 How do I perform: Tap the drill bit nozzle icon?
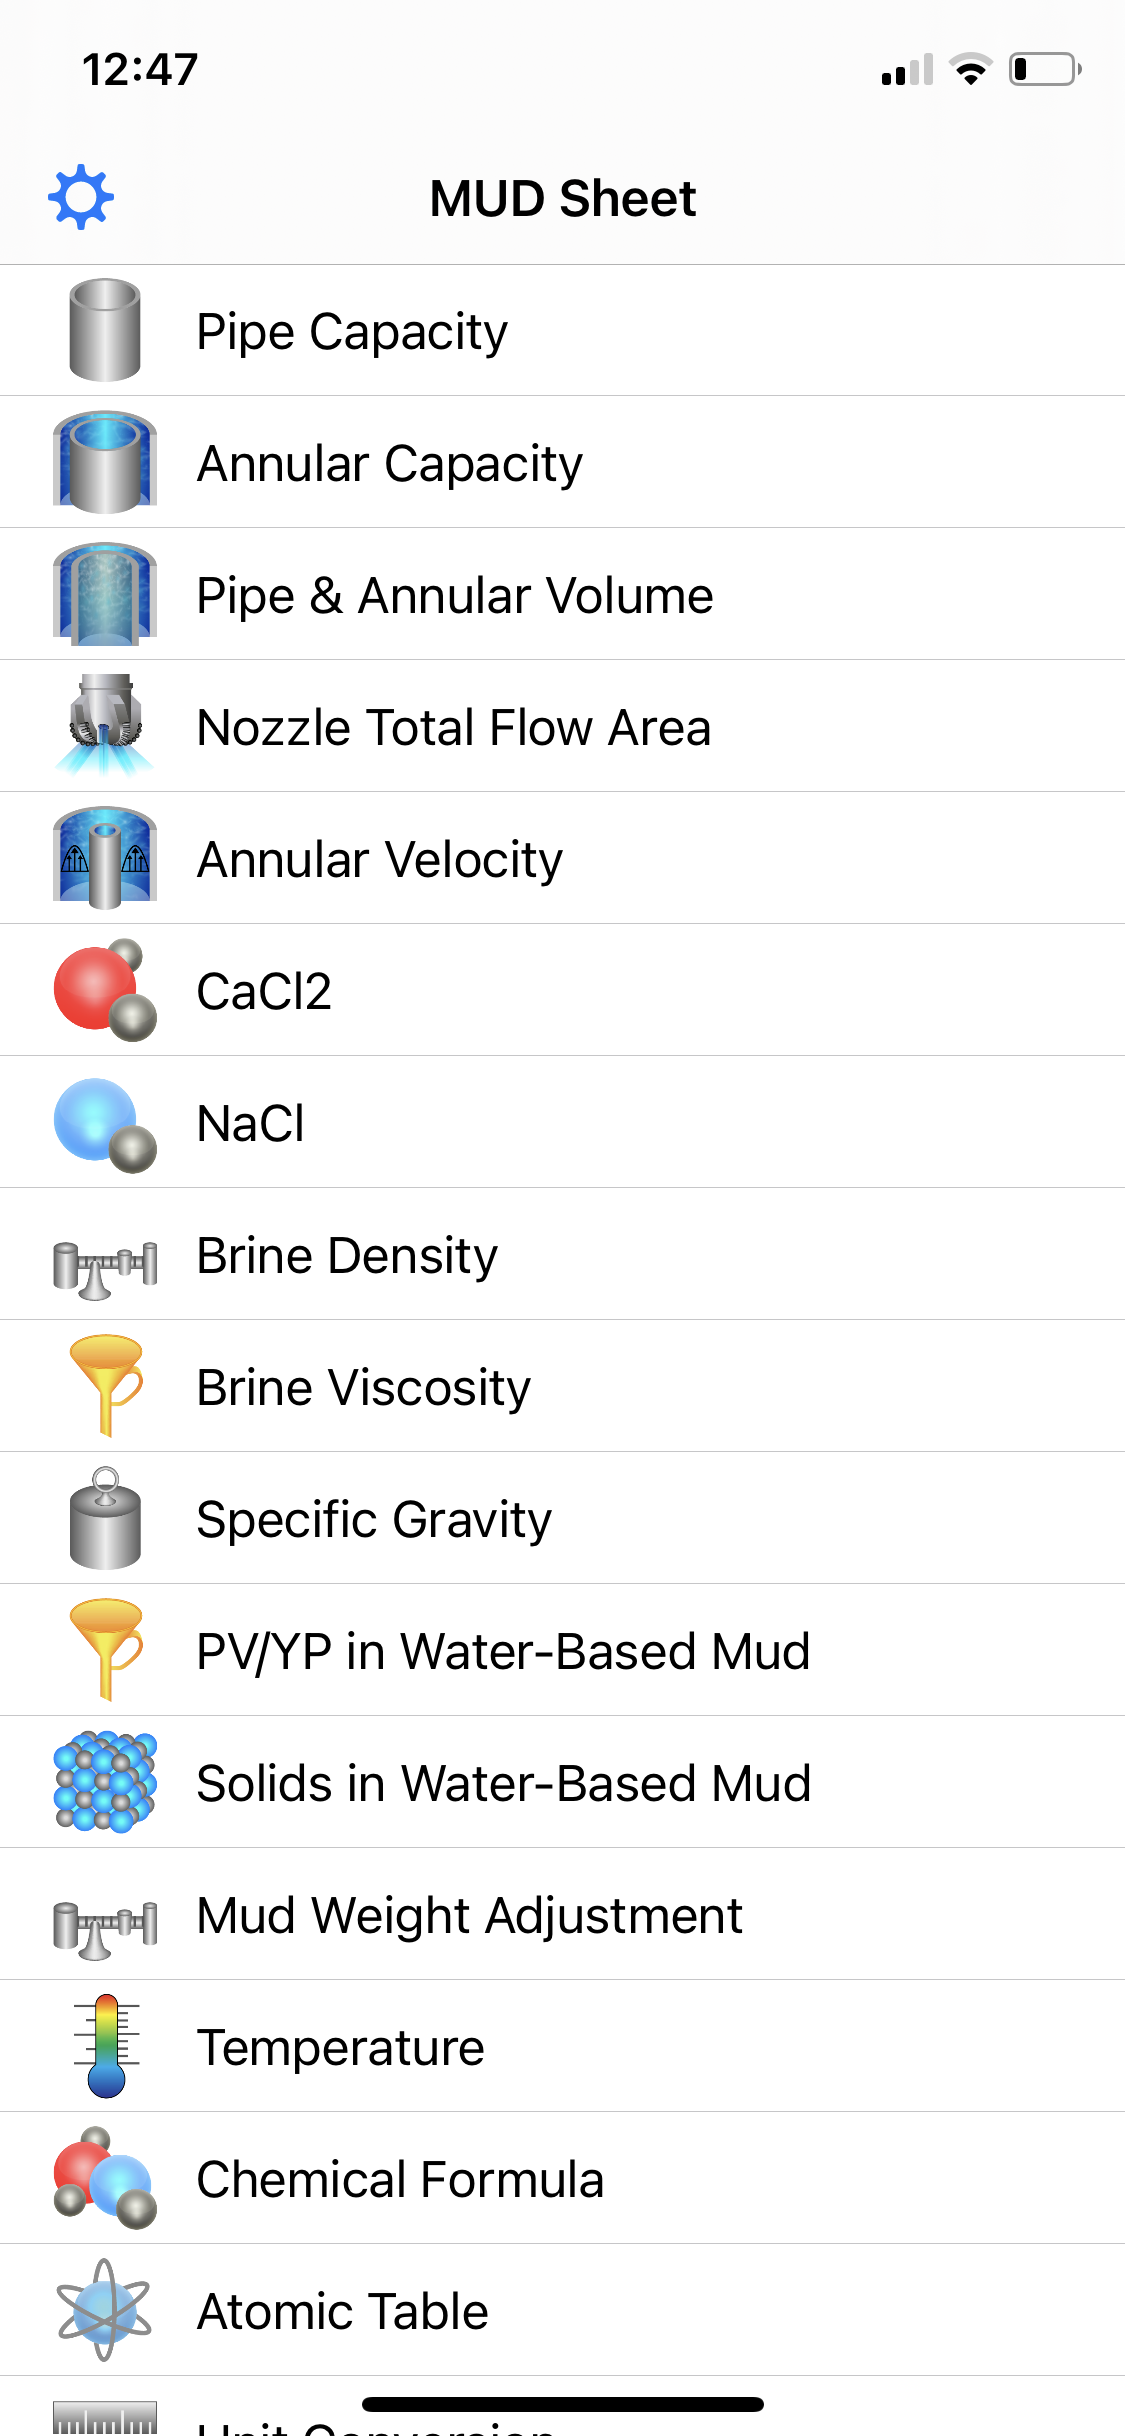[105, 726]
